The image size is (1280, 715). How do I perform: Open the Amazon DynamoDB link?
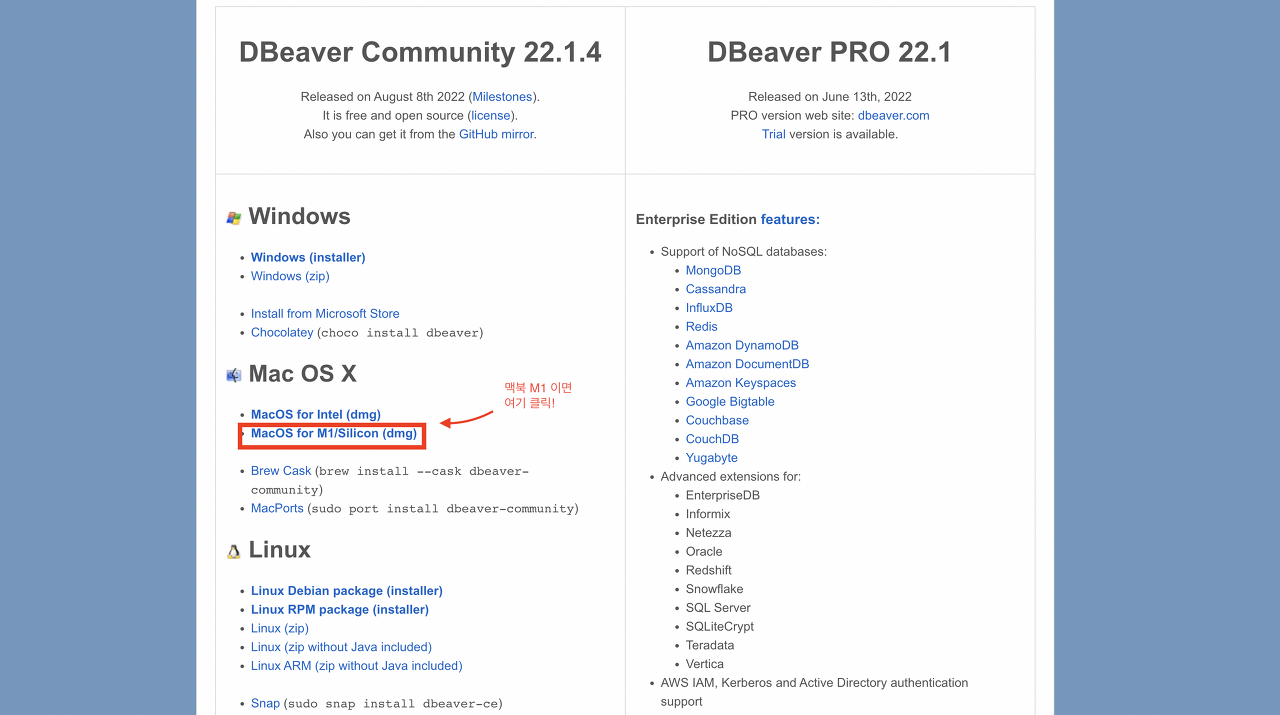click(x=742, y=346)
